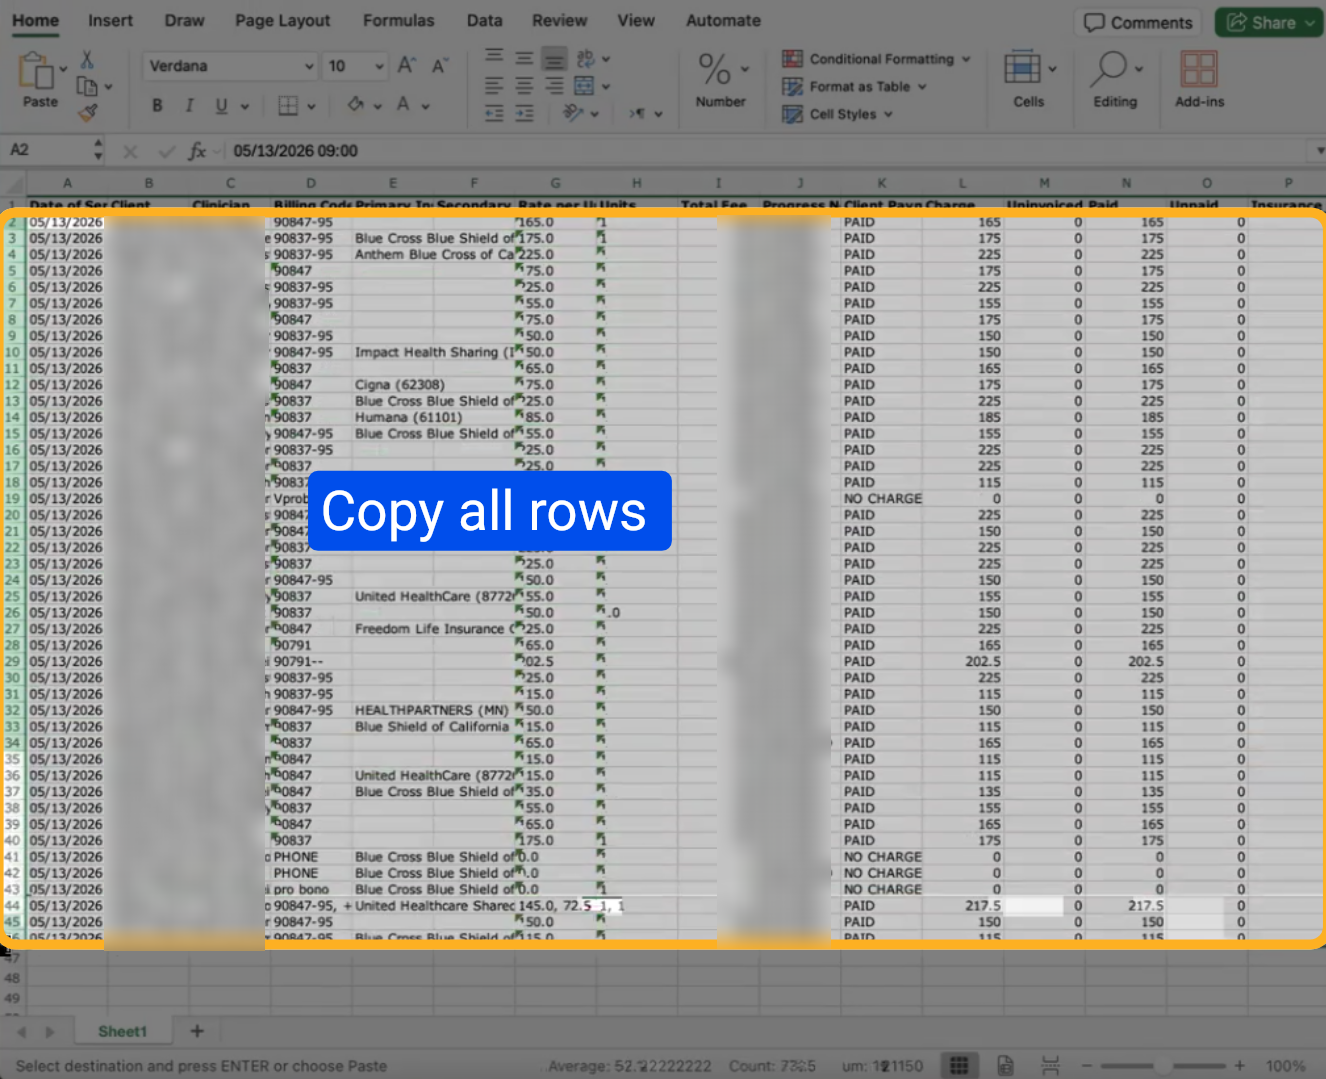Align text to middle vertically
Image resolution: width=1326 pixels, height=1079 pixels.
coord(524,58)
